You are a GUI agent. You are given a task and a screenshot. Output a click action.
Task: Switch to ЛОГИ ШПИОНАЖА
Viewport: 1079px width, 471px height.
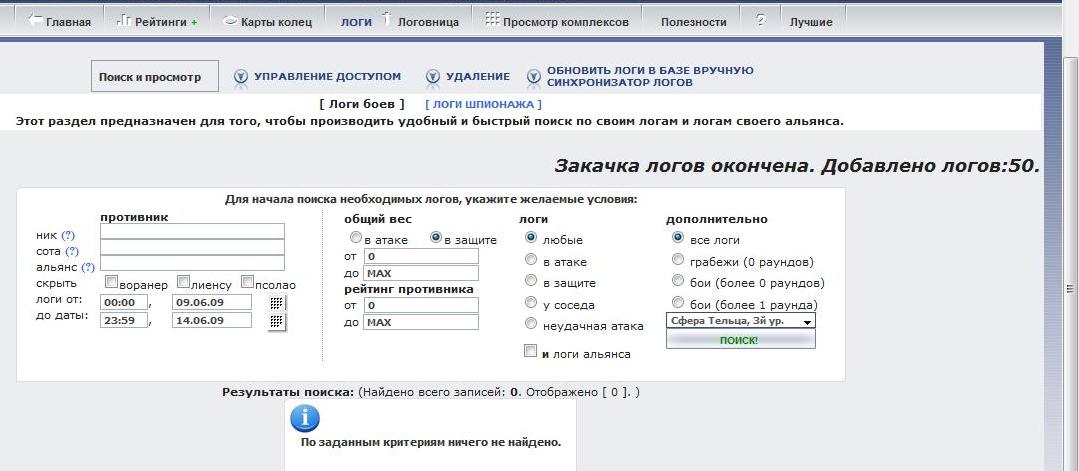[x=483, y=105]
